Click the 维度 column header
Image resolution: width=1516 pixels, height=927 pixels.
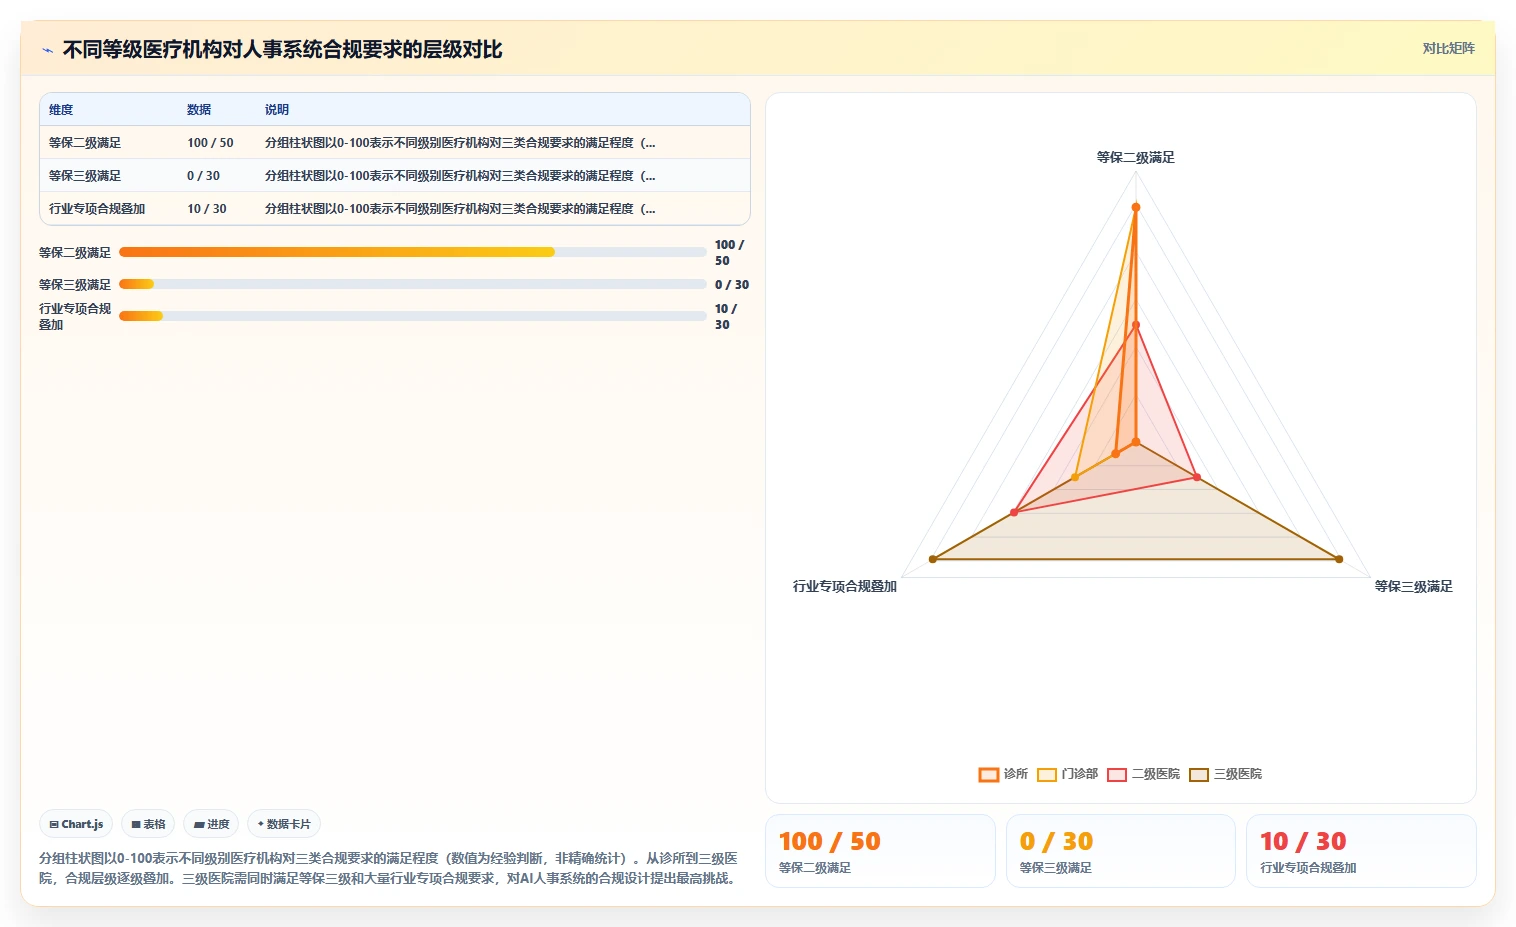[61, 110]
